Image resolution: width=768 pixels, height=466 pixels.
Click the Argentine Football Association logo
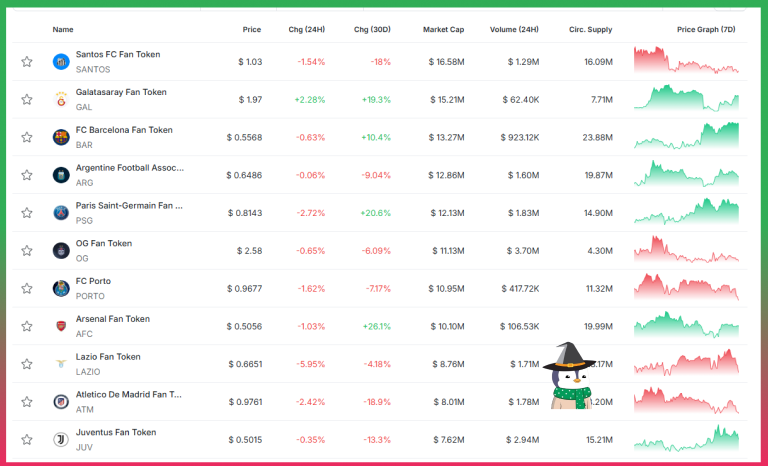(x=61, y=175)
